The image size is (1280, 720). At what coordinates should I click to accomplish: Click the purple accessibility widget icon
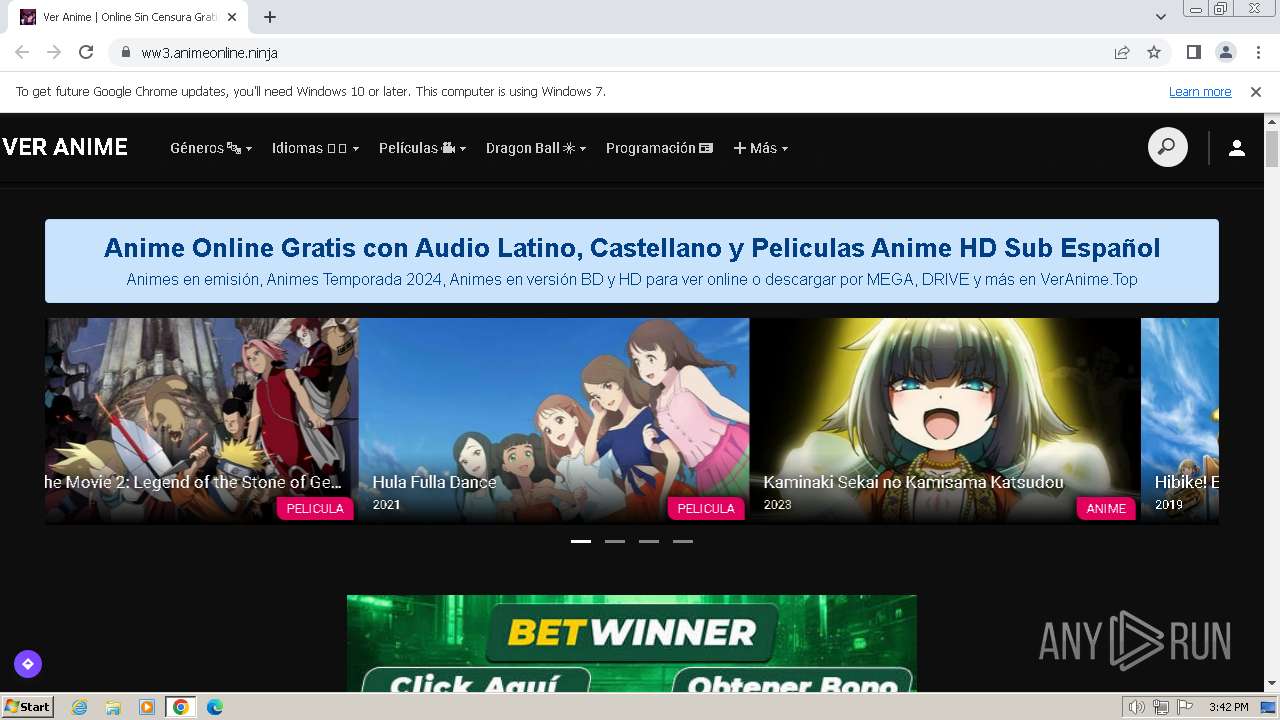click(28, 663)
